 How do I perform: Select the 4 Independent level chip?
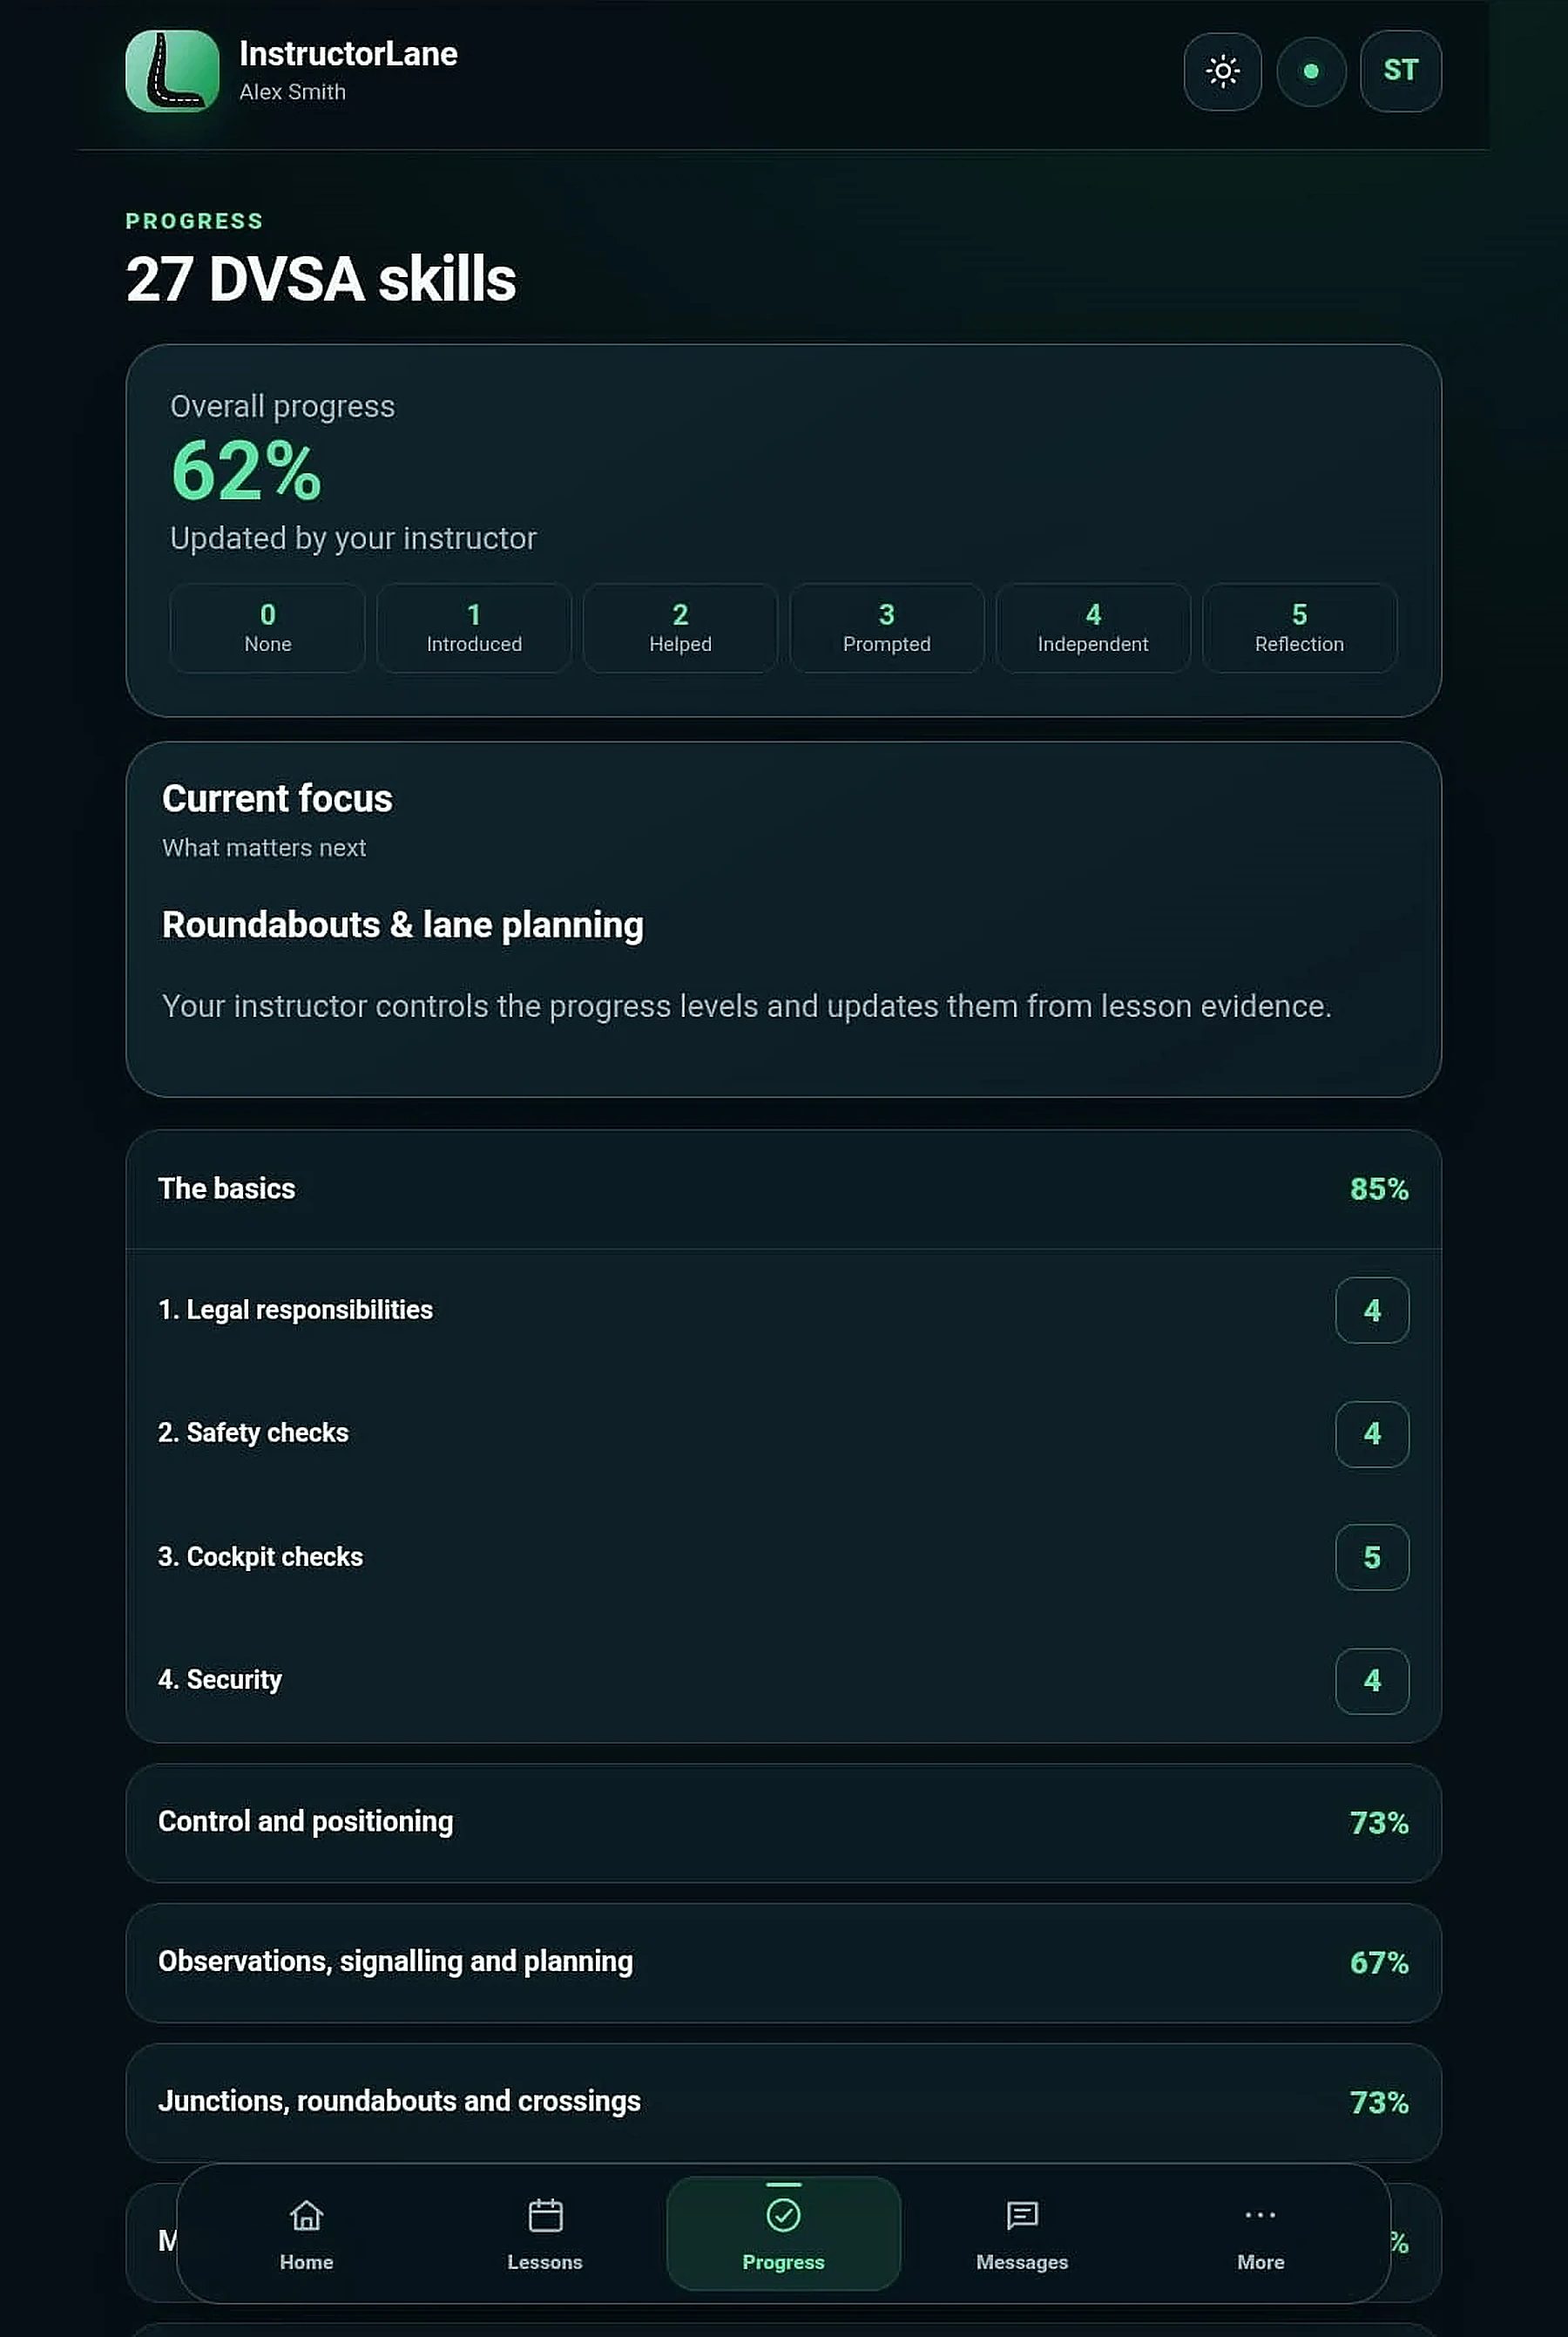(1093, 628)
